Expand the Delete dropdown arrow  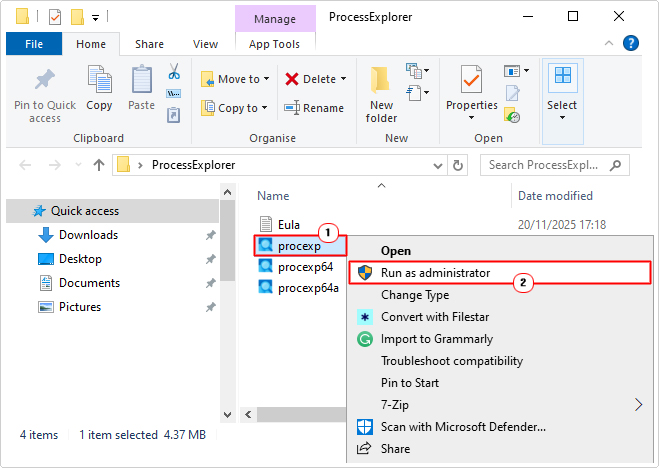(x=343, y=79)
